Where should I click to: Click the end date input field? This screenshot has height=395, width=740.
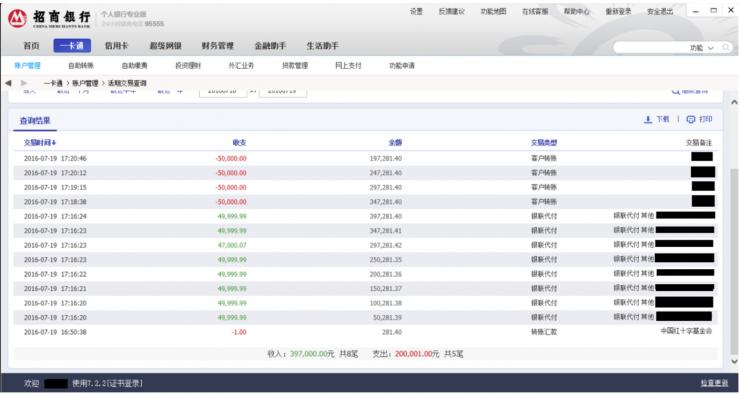click(283, 92)
